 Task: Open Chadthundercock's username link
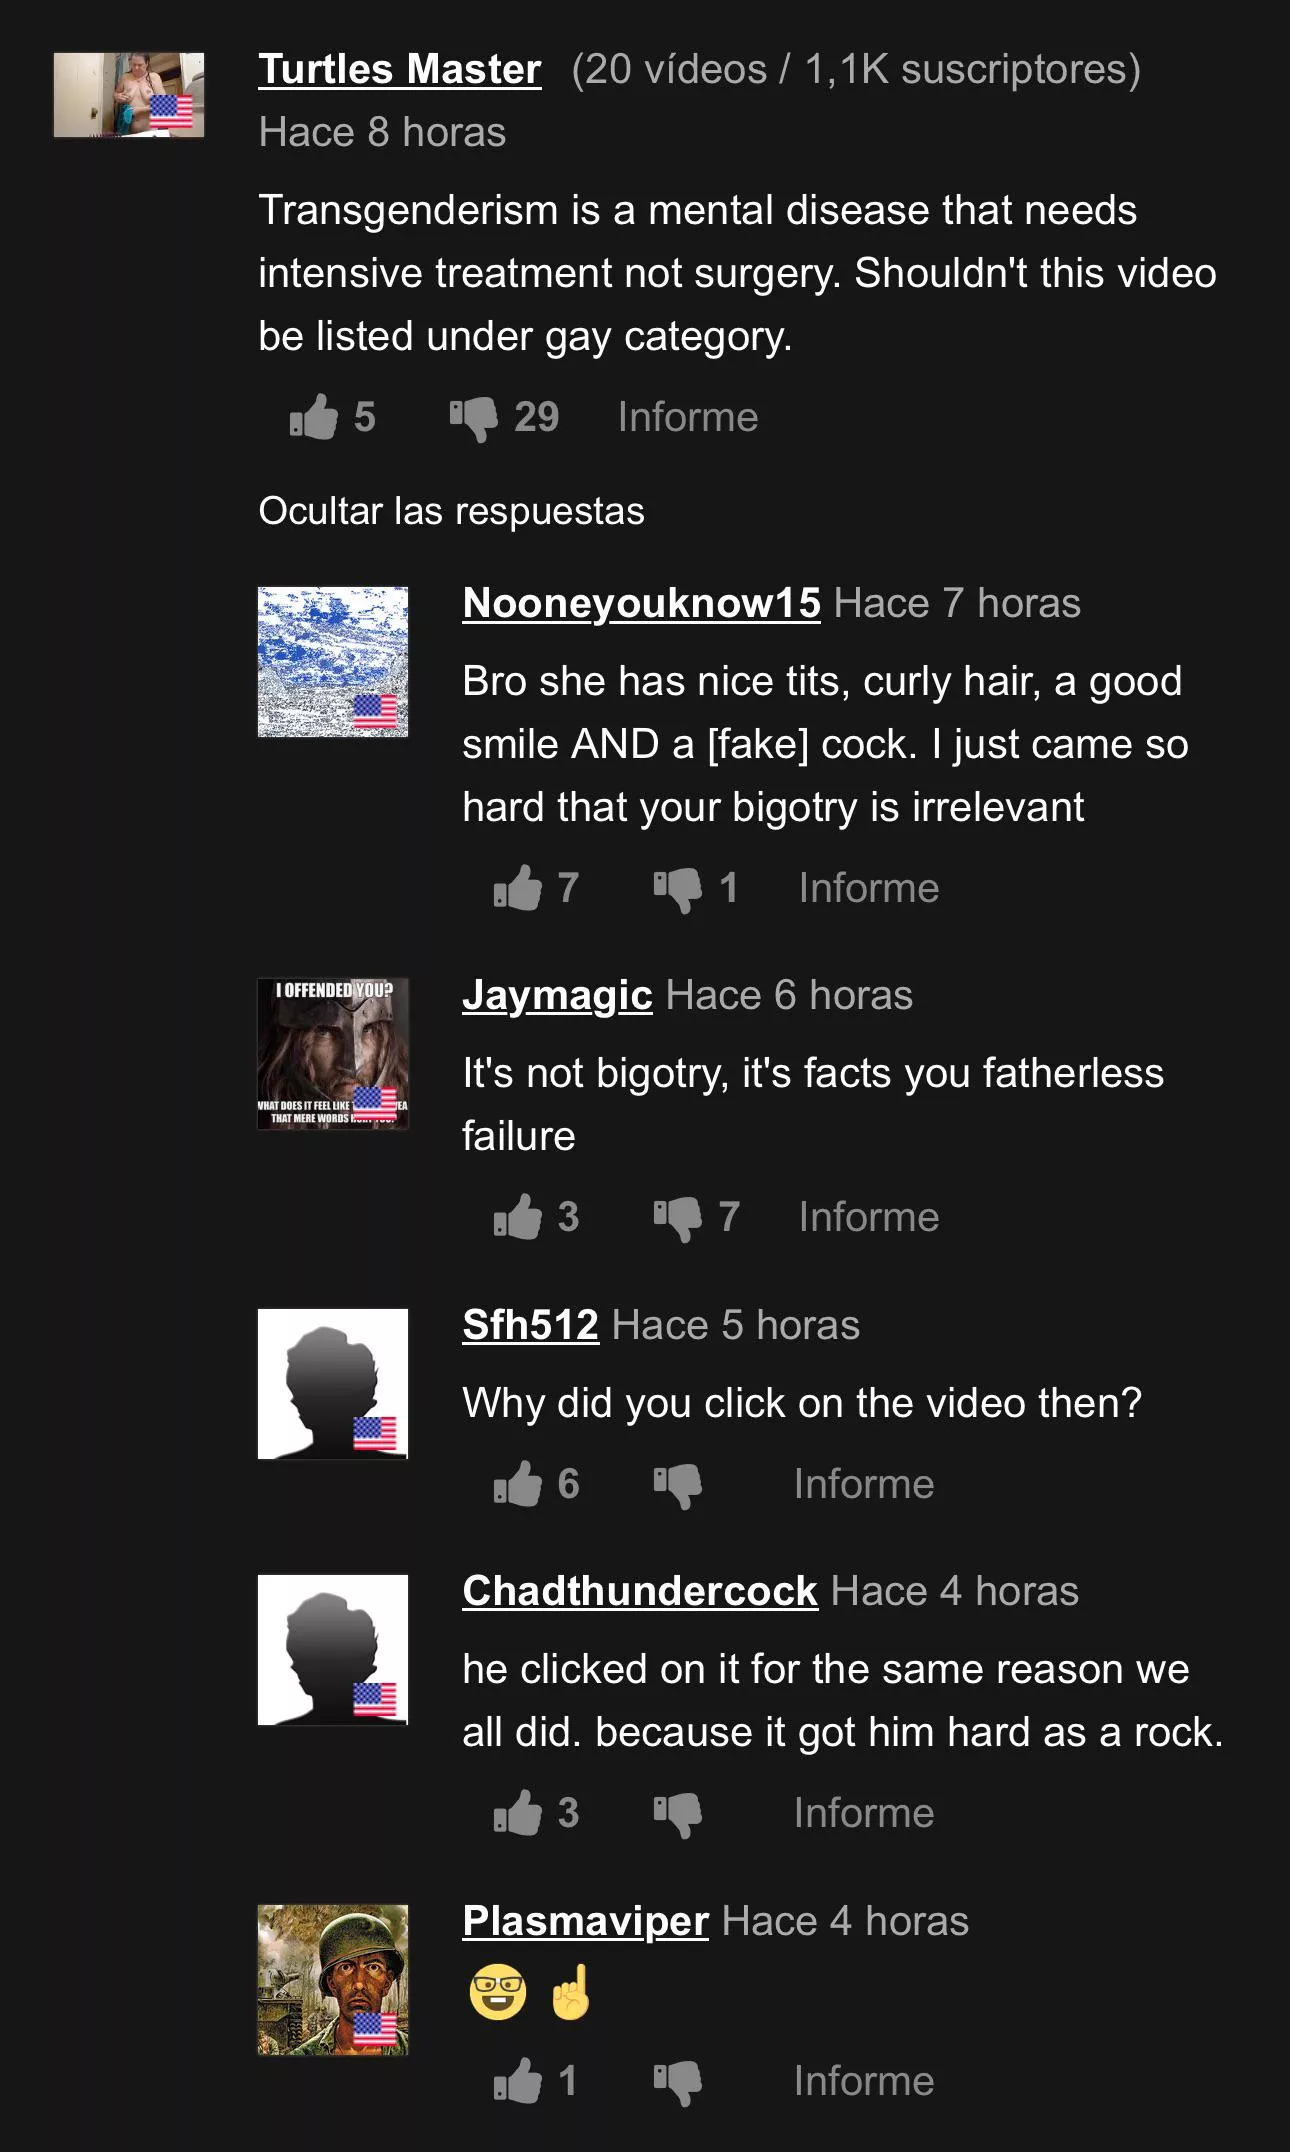coord(640,1591)
